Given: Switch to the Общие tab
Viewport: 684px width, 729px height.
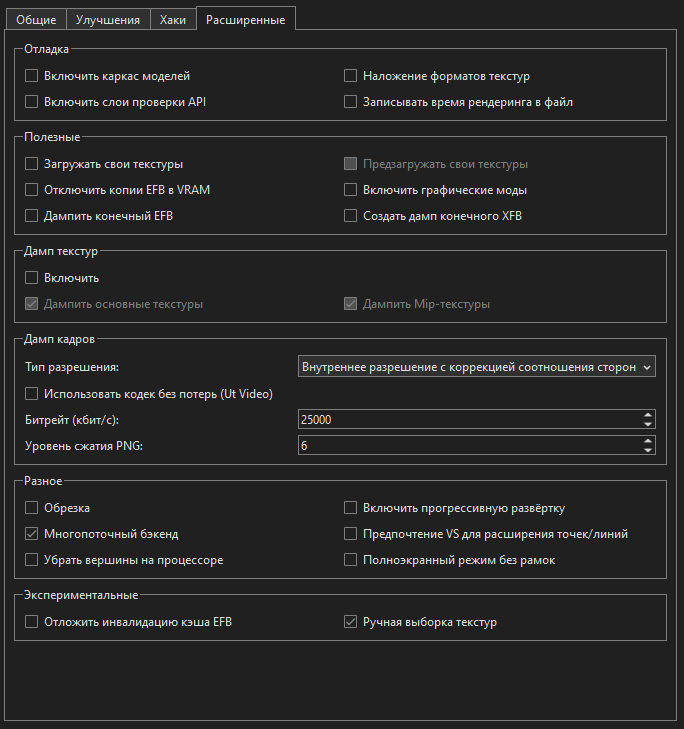Looking at the screenshot, I should point(36,19).
